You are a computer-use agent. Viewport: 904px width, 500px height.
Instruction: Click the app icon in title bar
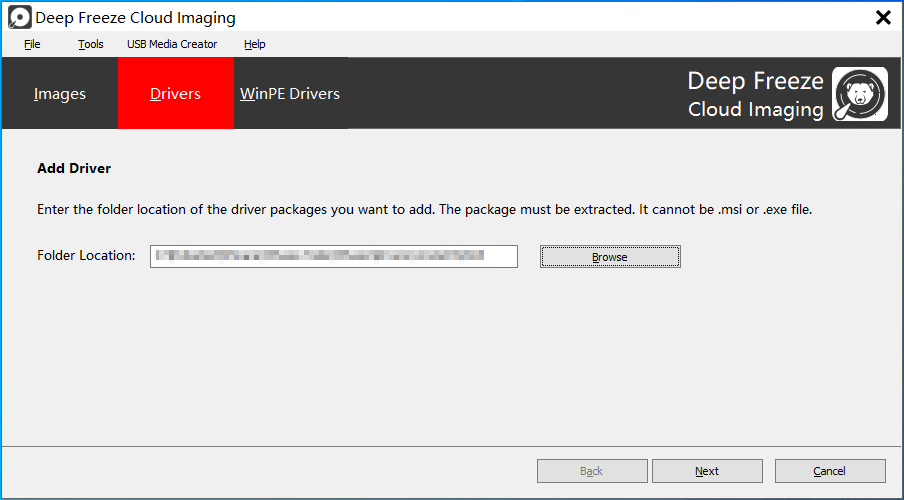coord(19,17)
